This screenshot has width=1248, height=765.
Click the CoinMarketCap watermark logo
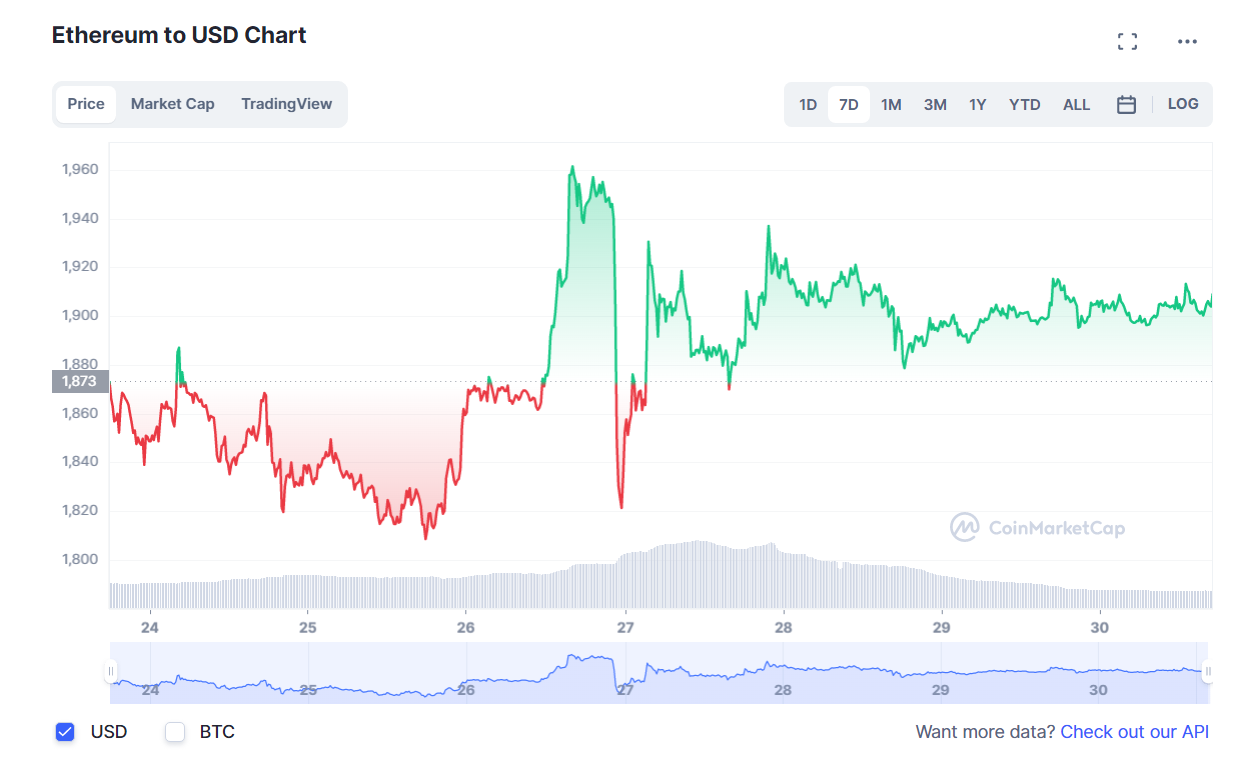pos(1037,527)
